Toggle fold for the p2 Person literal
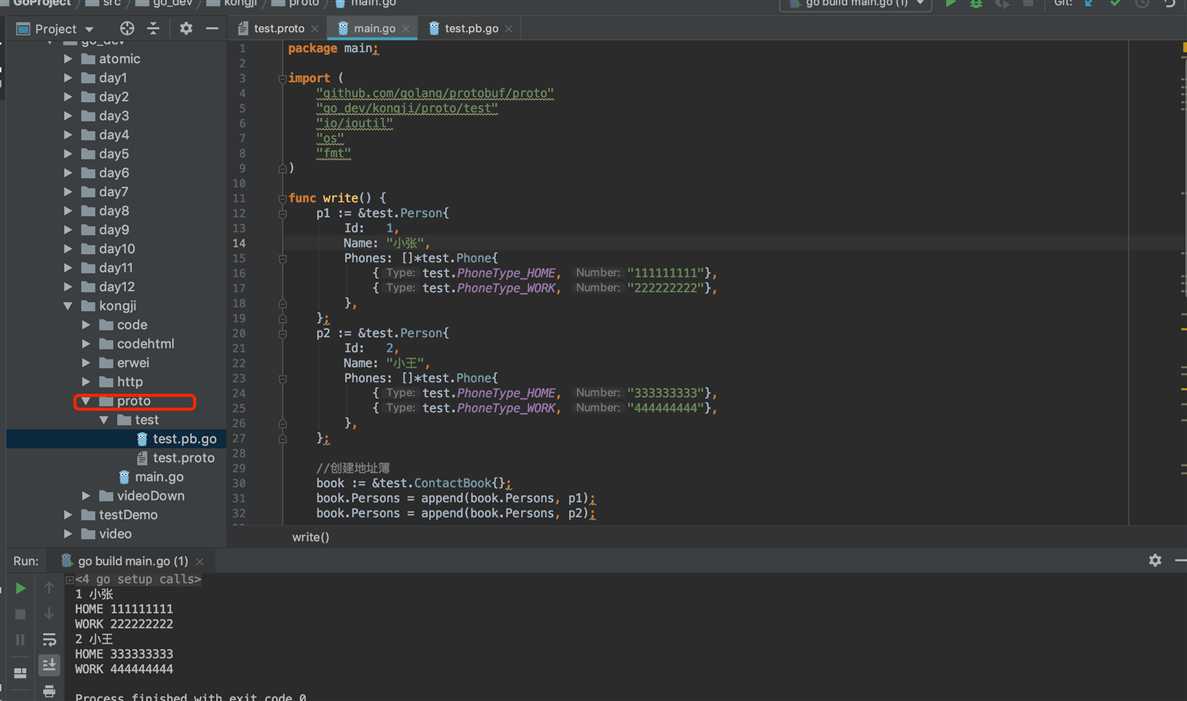The height and width of the screenshot is (701, 1187). pos(282,333)
